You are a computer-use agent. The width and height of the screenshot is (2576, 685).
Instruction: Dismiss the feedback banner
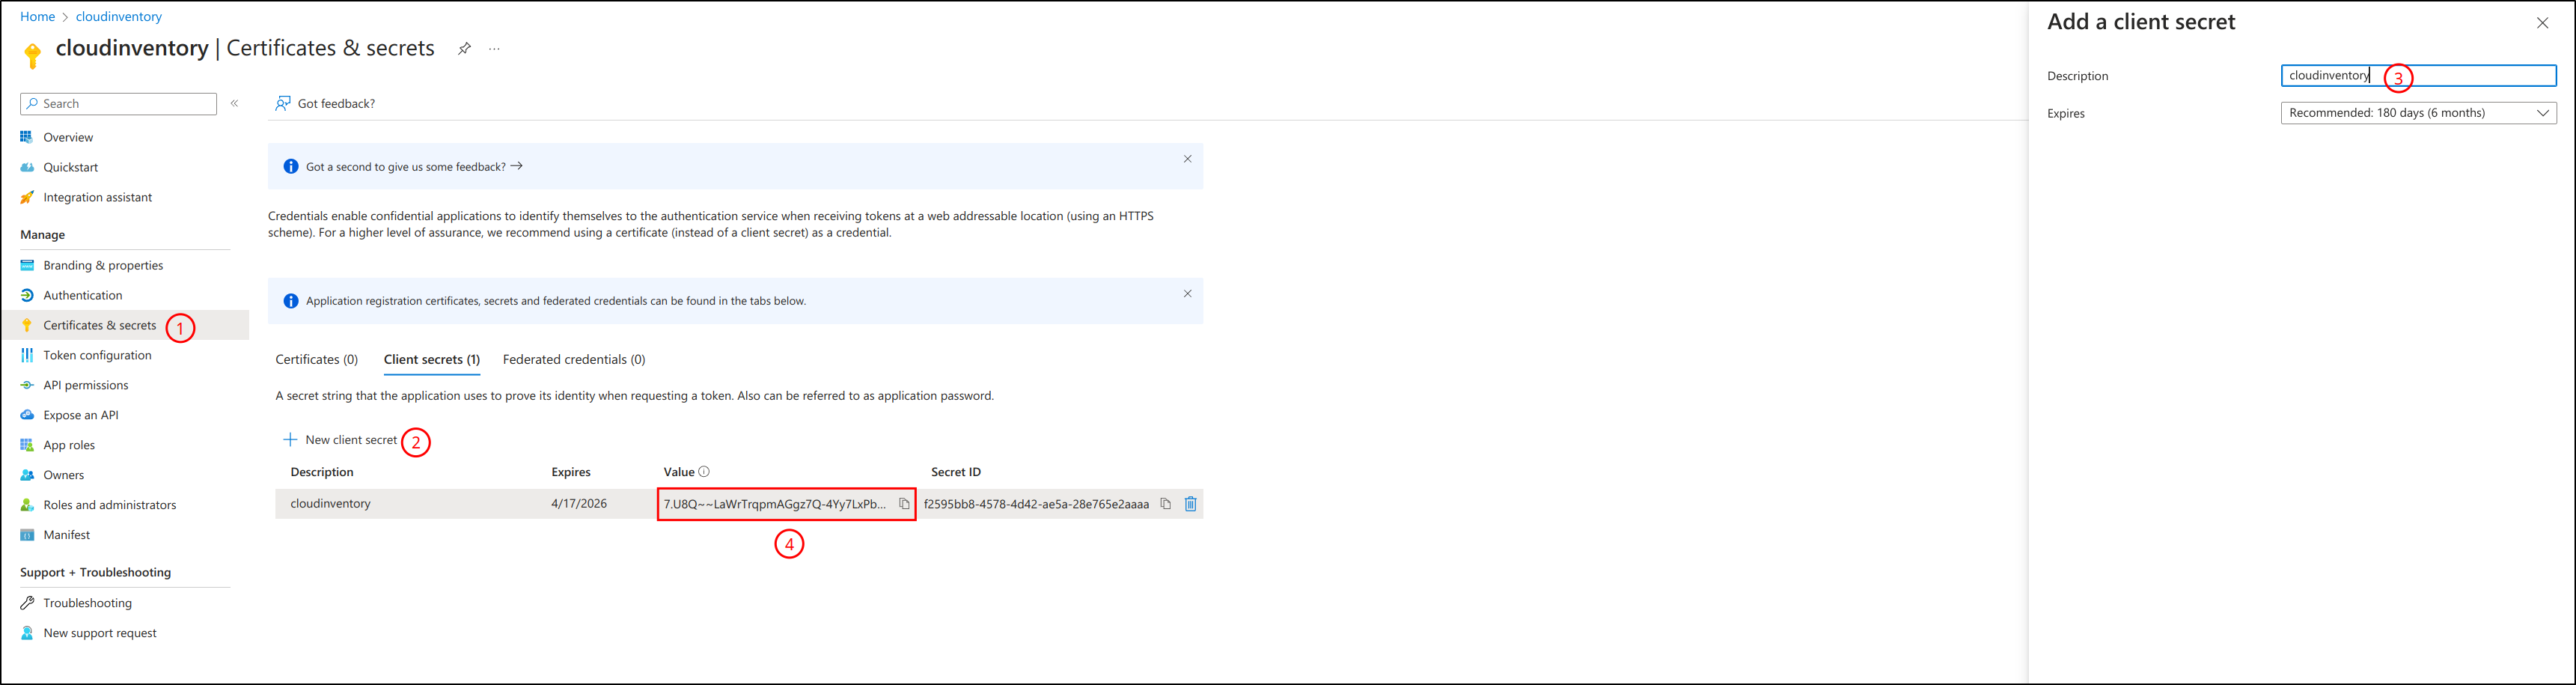(x=1187, y=159)
